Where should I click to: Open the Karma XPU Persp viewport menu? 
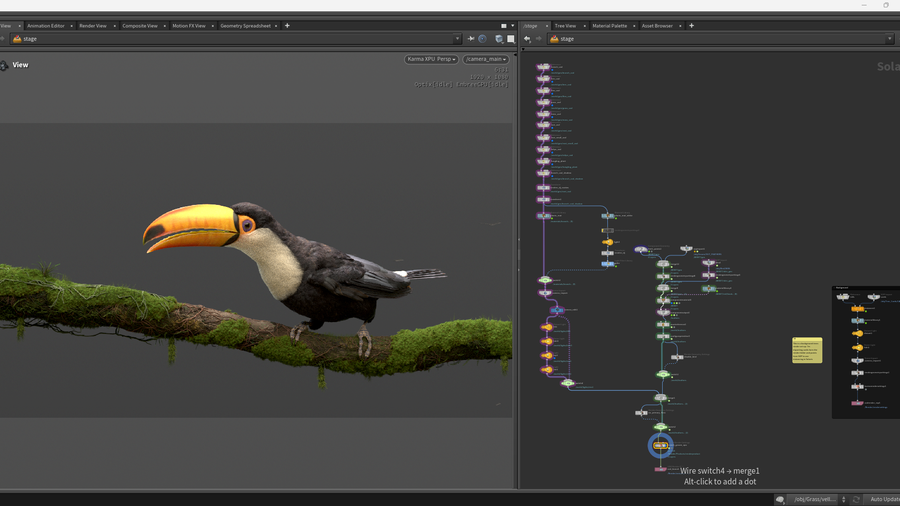[431, 59]
